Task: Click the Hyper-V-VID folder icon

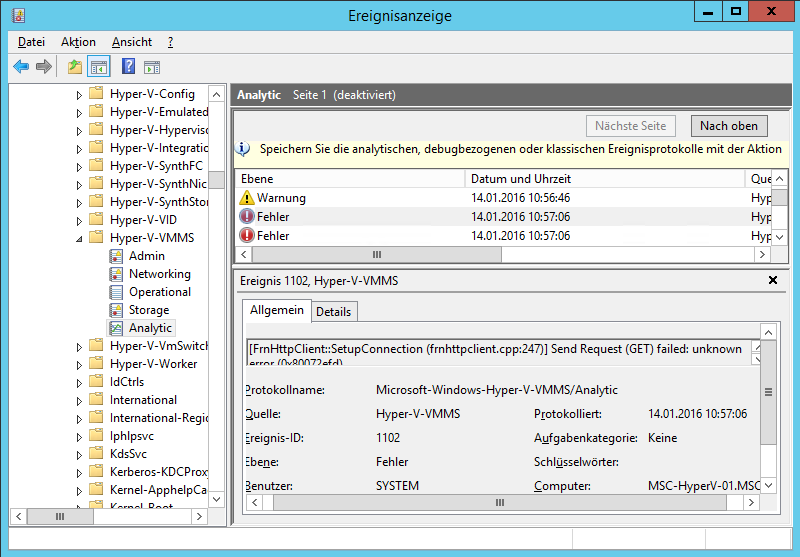Action: coord(96,219)
